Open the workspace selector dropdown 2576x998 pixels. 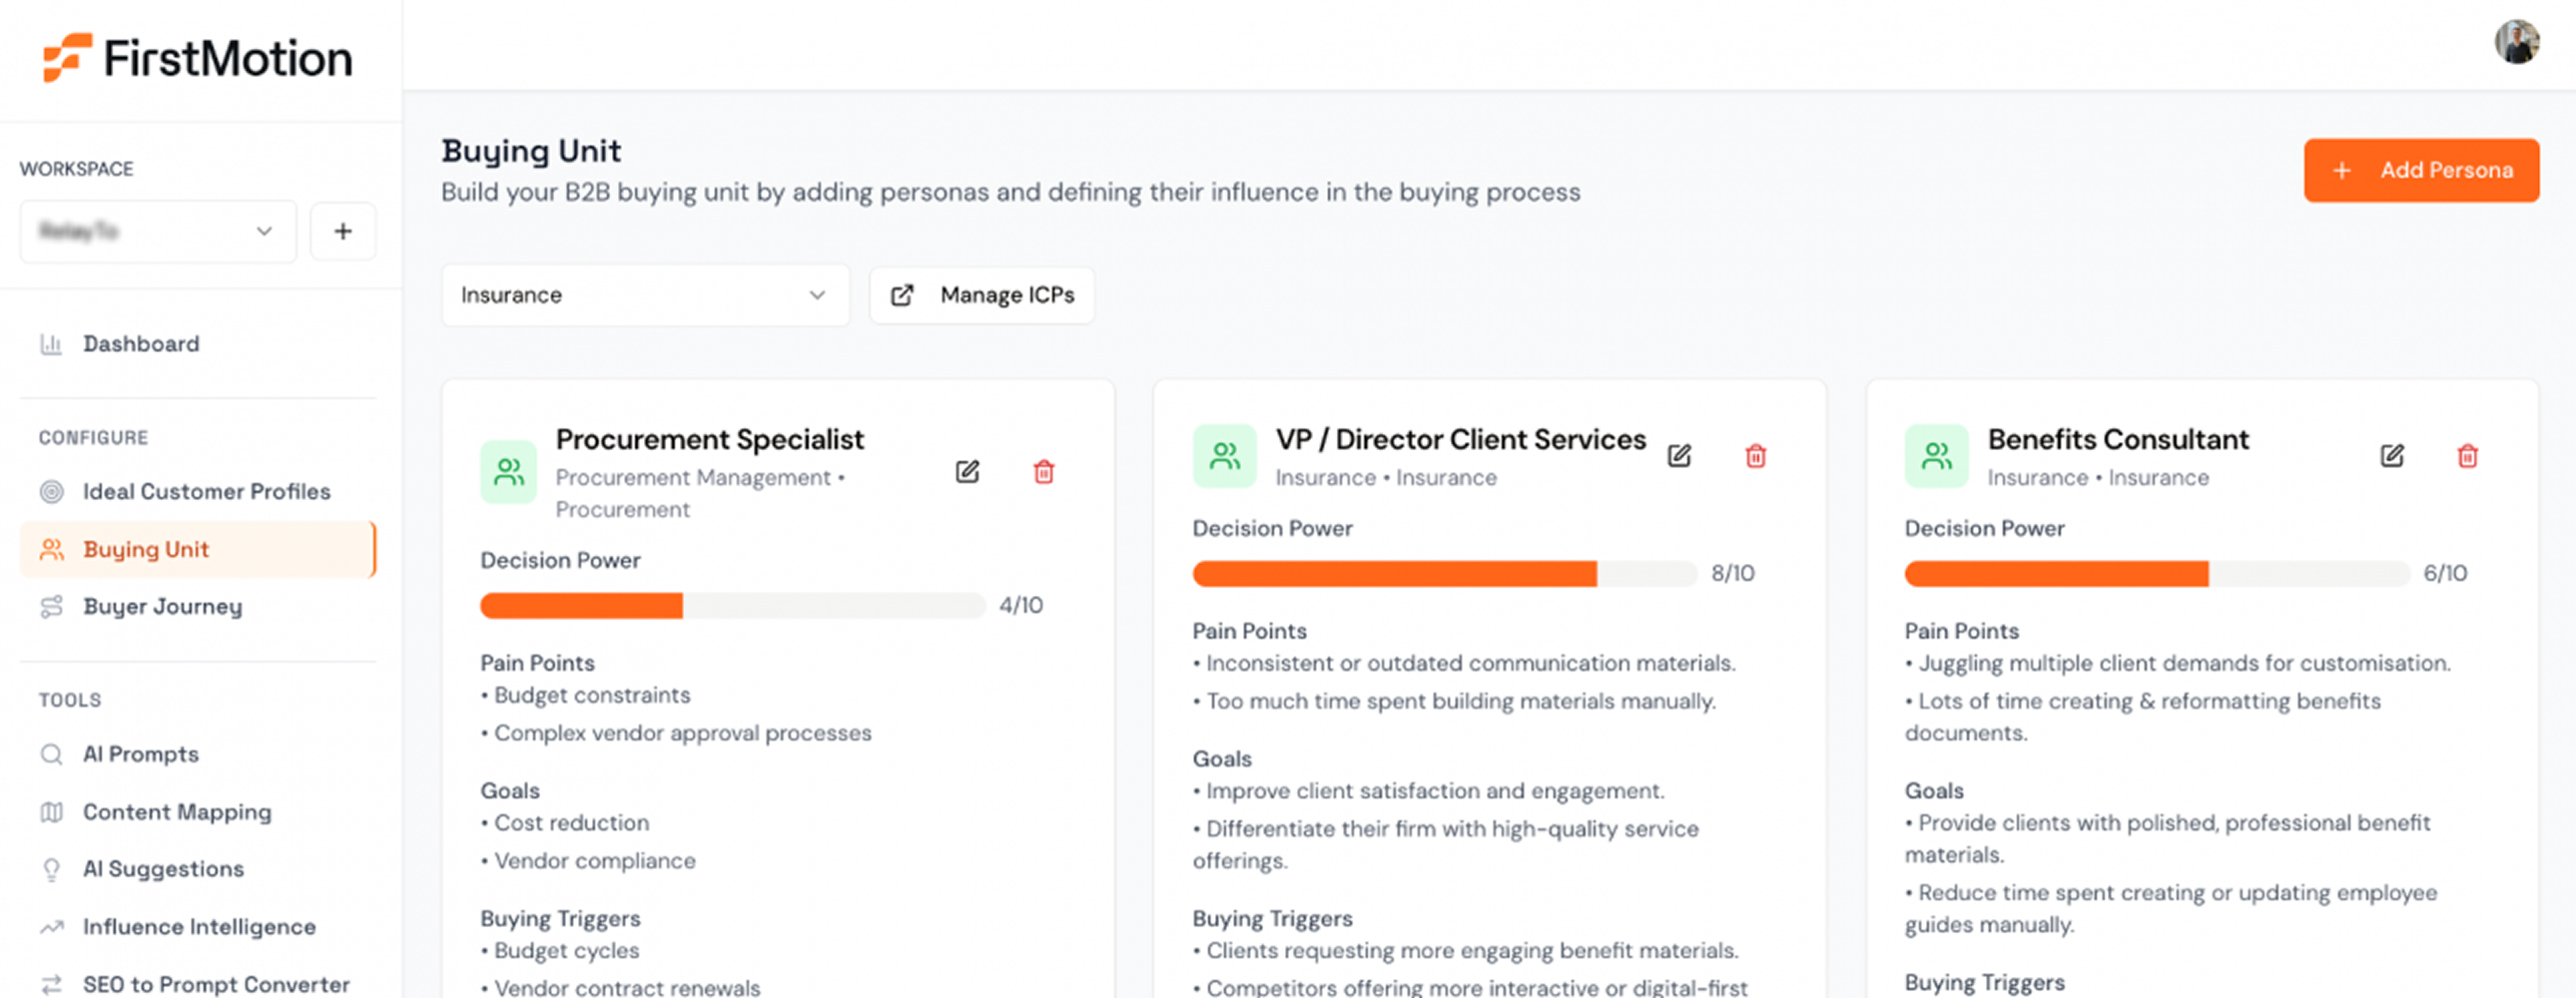click(158, 231)
